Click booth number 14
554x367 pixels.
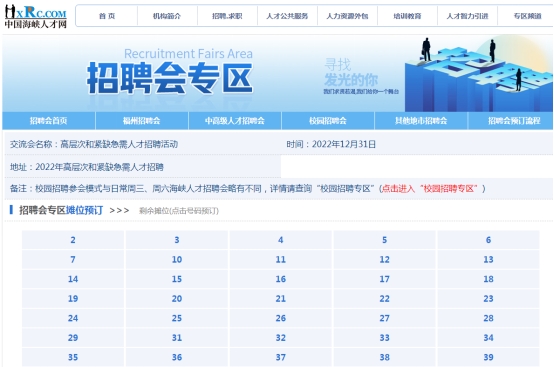(x=73, y=279)
